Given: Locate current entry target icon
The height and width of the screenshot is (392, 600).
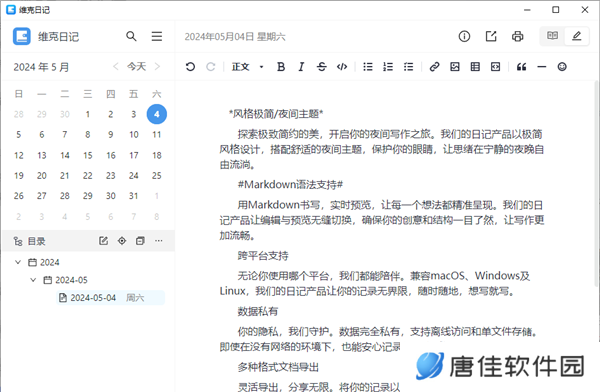Looking at the screenshot, I should (x=122, y=241).
